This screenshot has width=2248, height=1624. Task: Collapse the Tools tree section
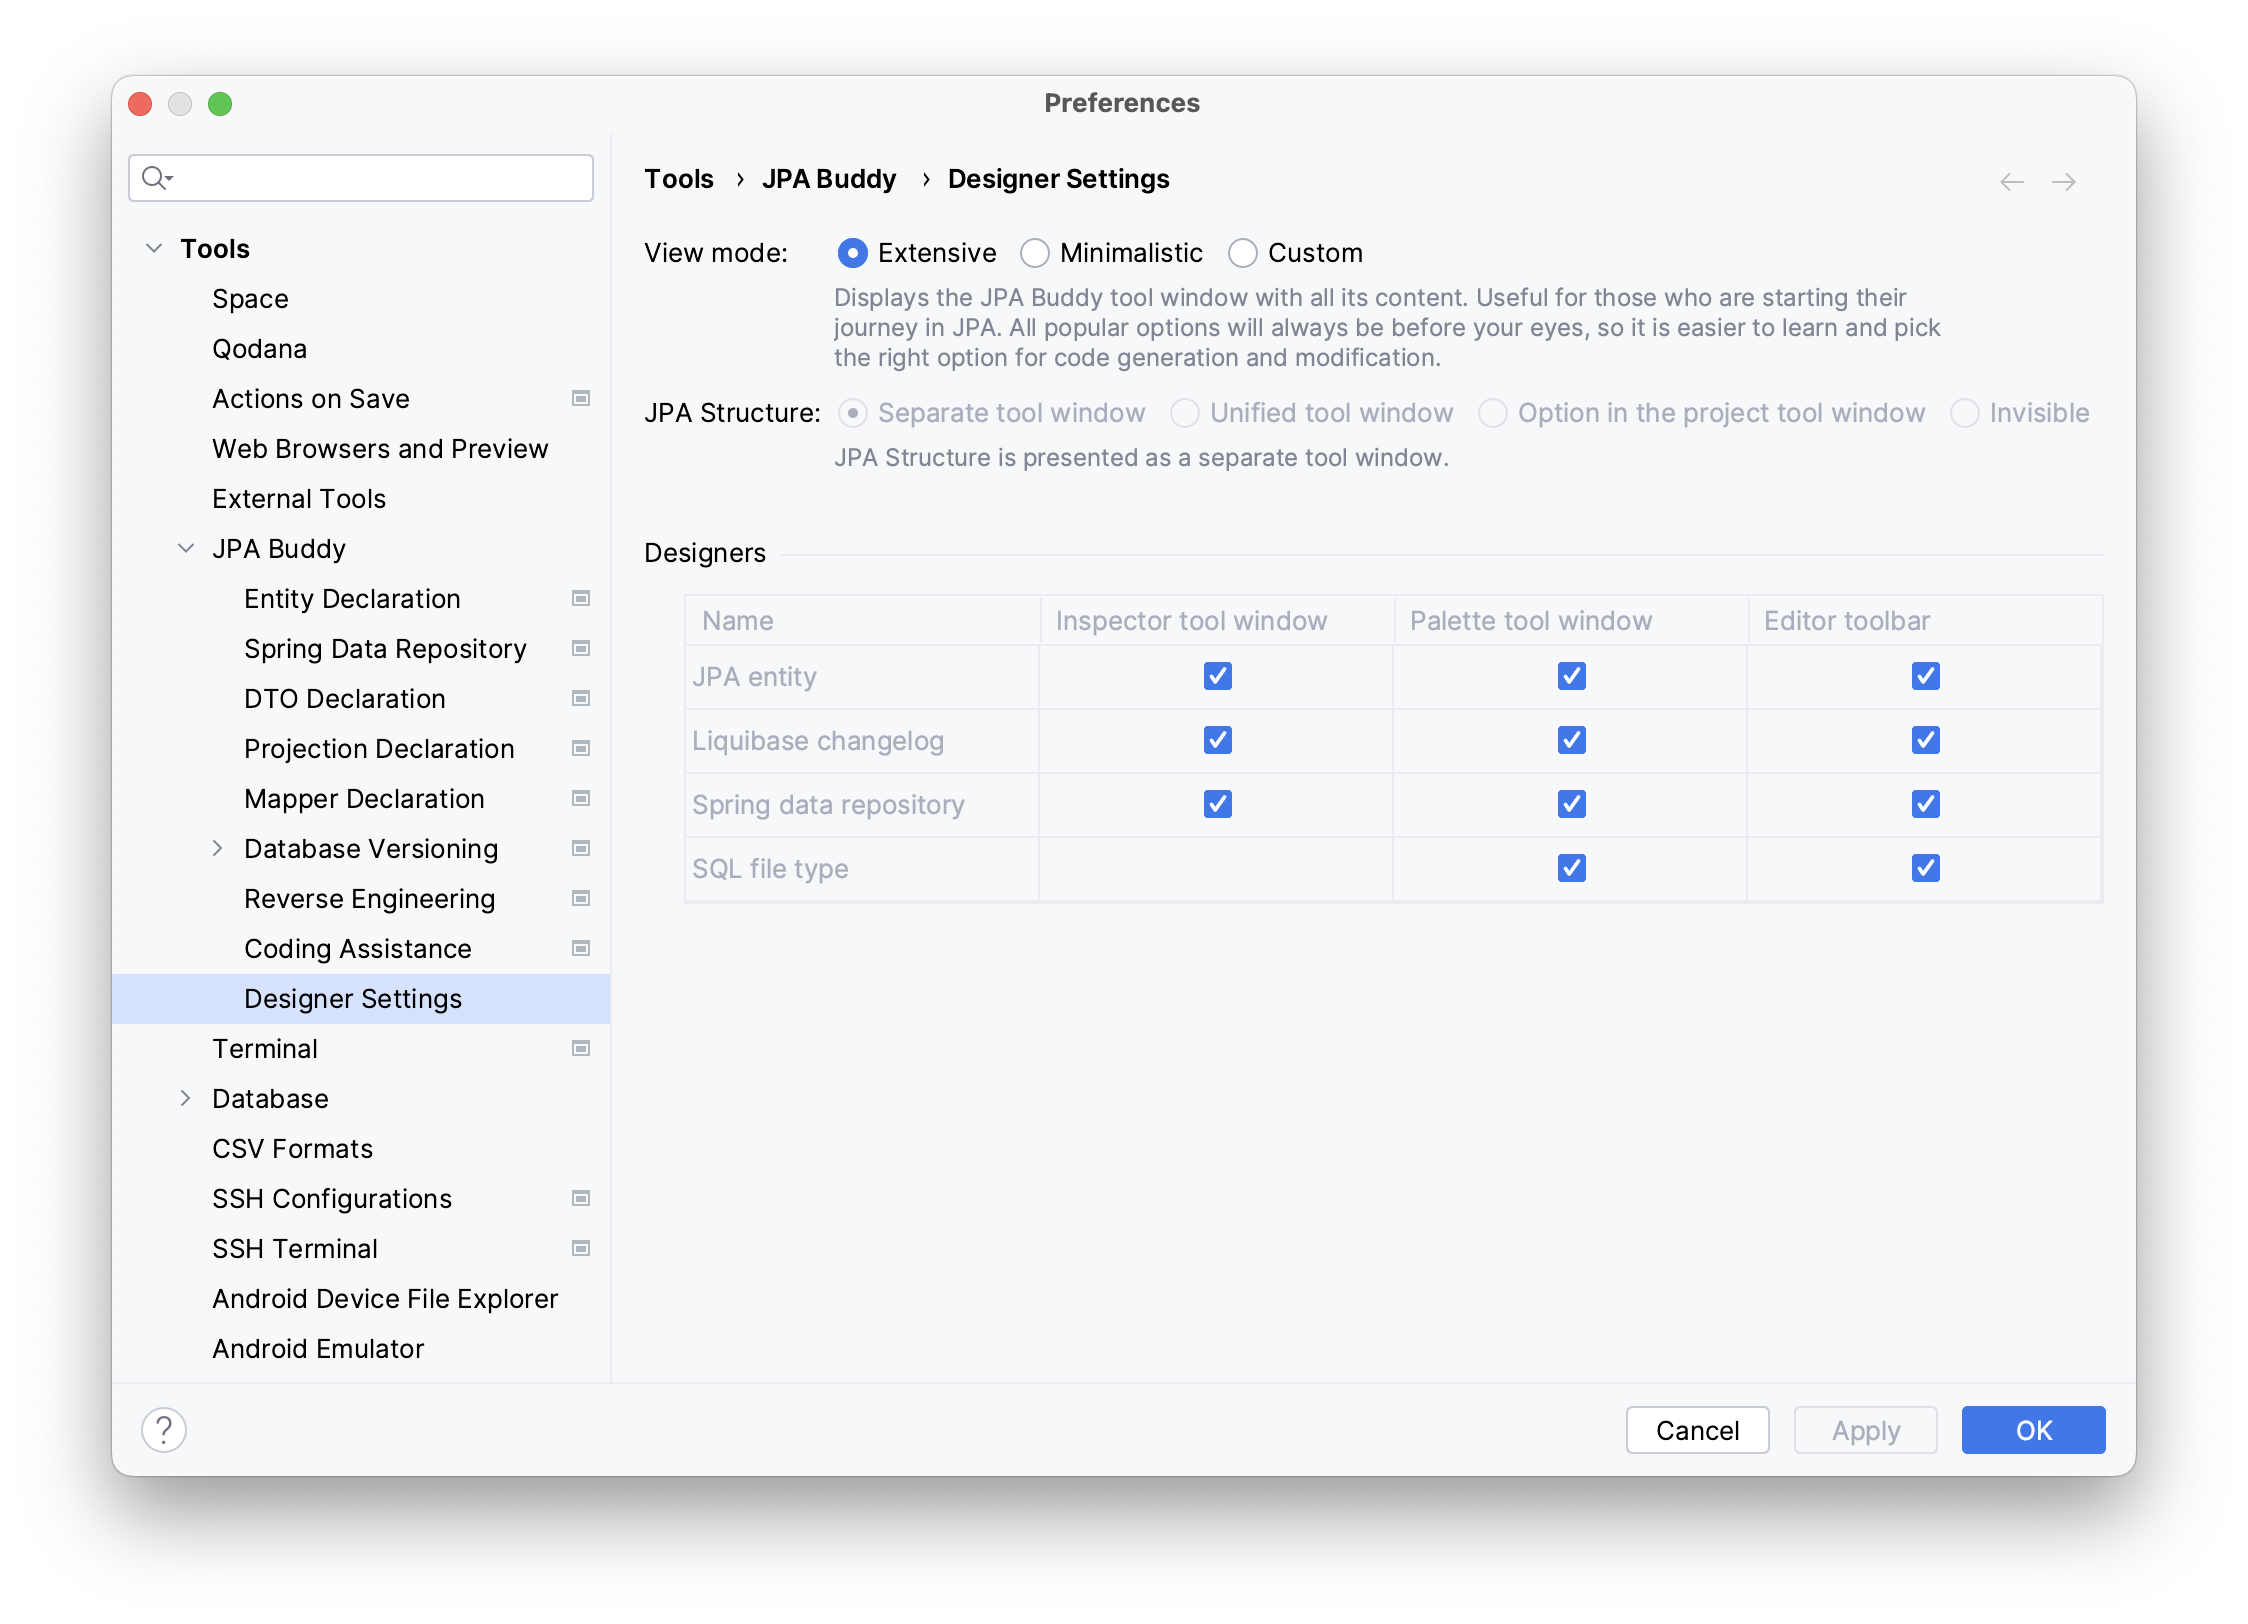[x=154, y=248]
